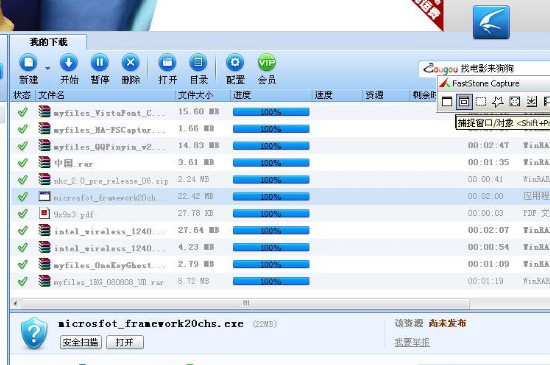550x365 pixels.
Task: Click 打开 button below file name
Action: click(x=125, y=342)
